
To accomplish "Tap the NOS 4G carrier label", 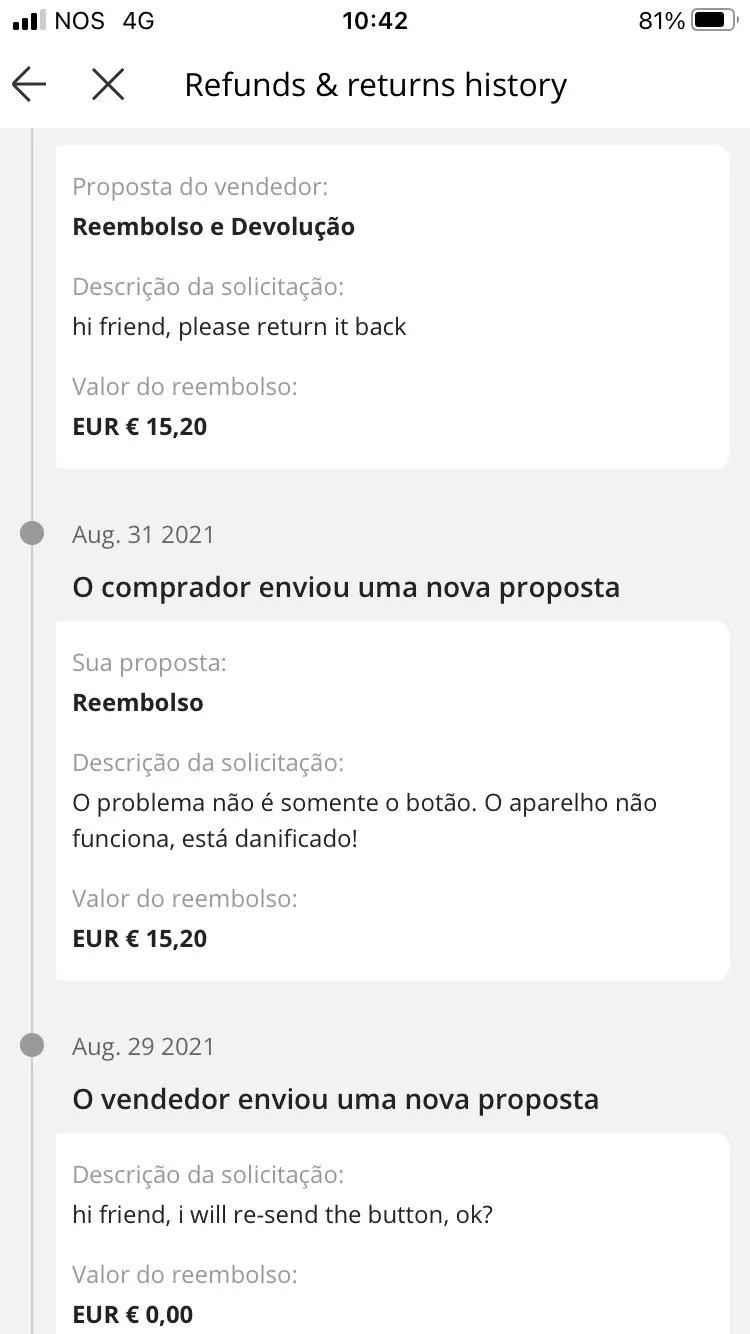I will pos(104,21).
